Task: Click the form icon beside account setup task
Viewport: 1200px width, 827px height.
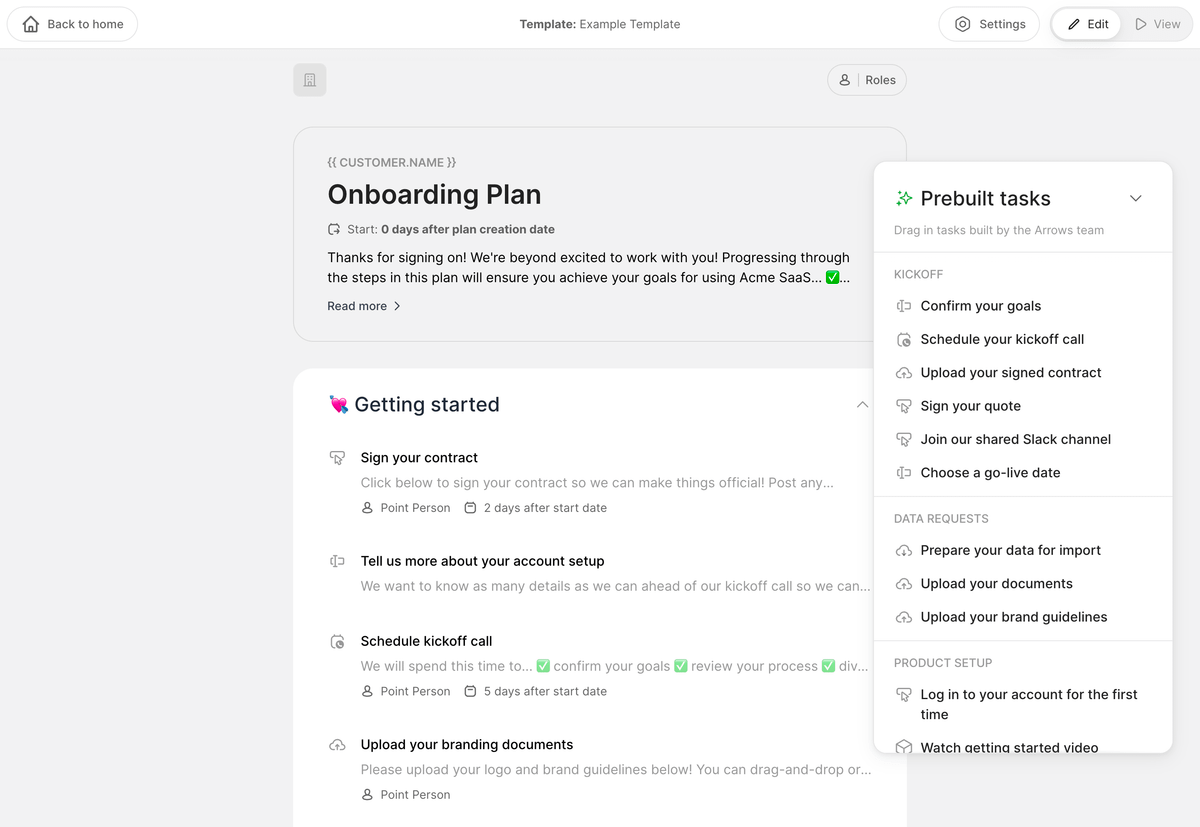Action: point(338,562)
